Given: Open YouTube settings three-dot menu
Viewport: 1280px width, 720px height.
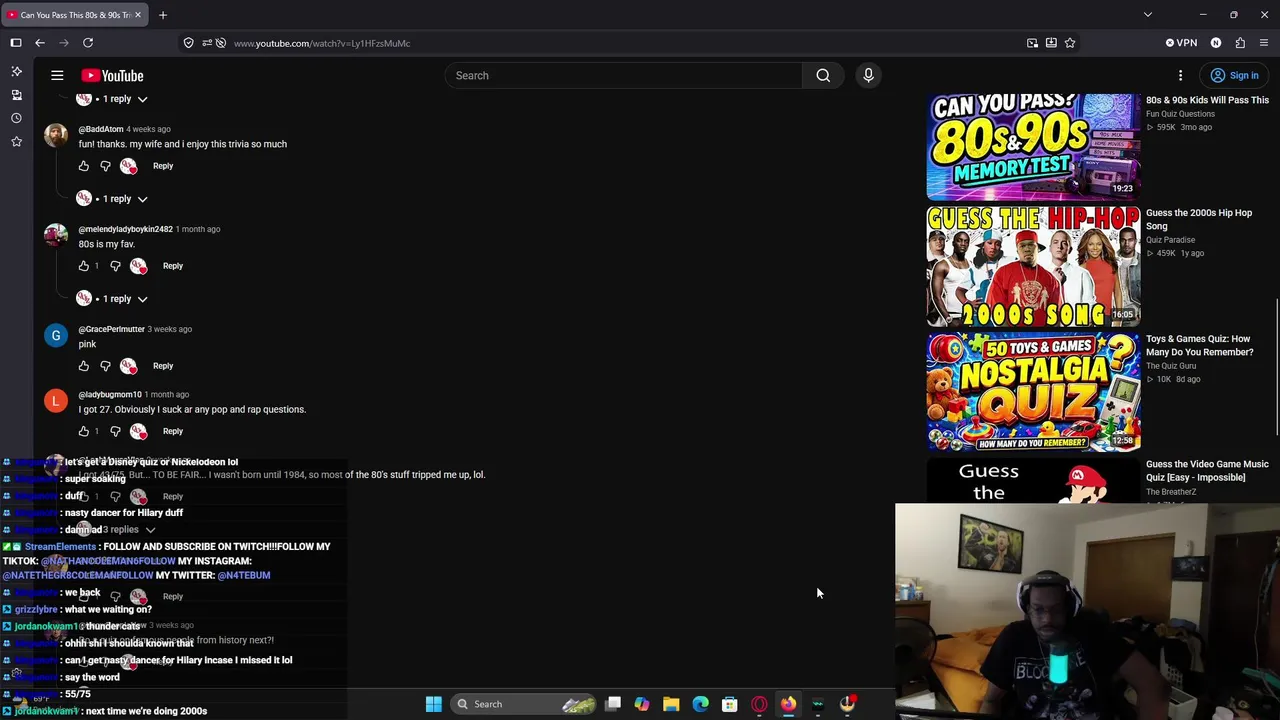Looking at the screenshot, I should pyautogui.click(x=1180, y=75).
